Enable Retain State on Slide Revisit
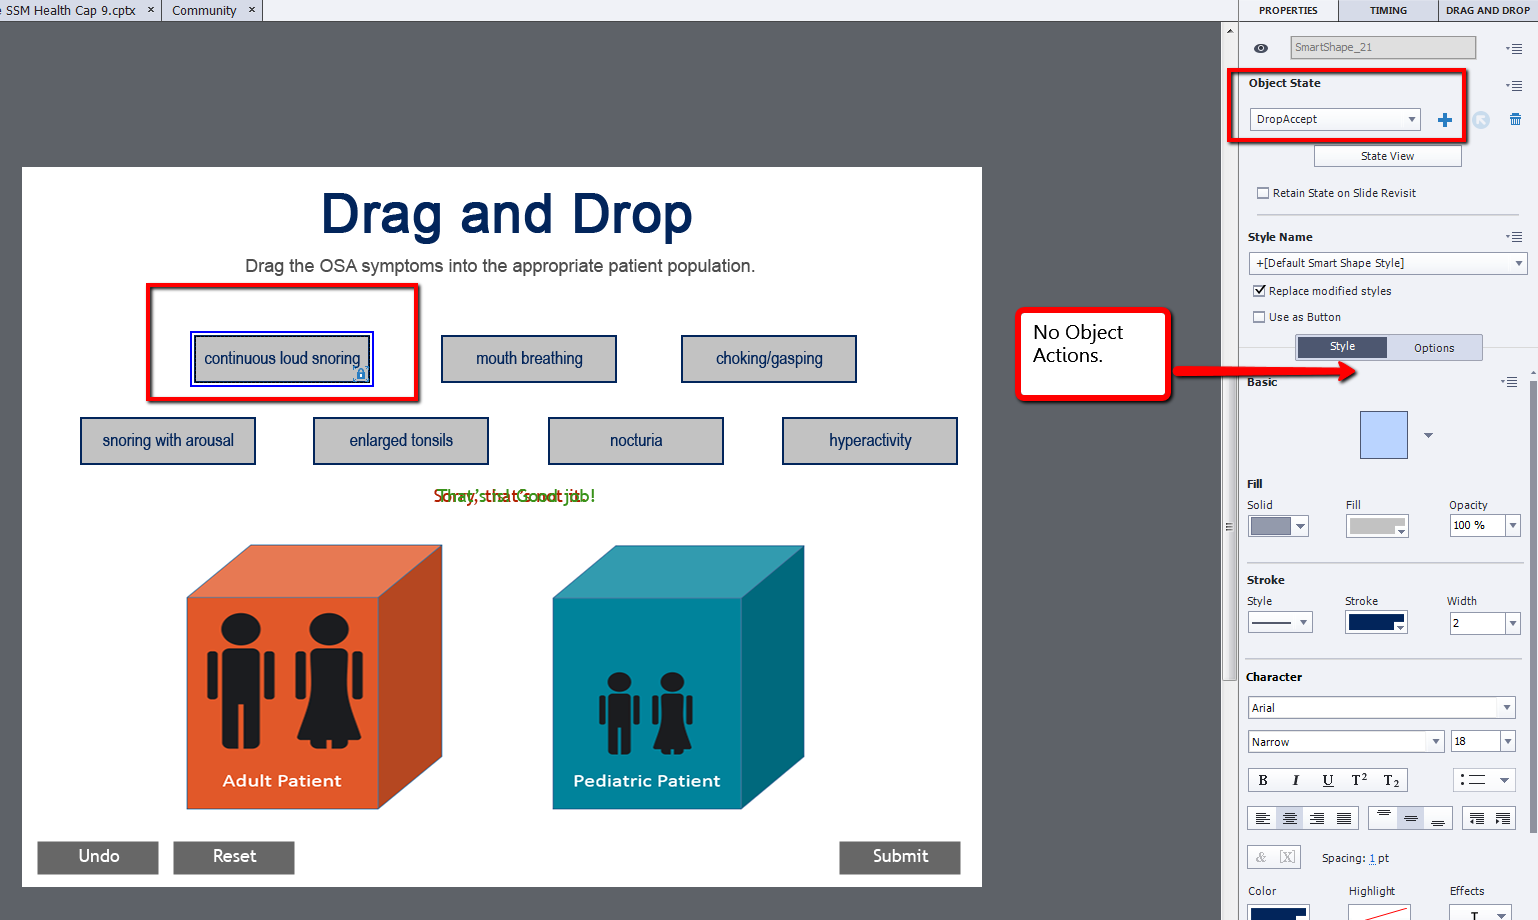 (1263, 193)
